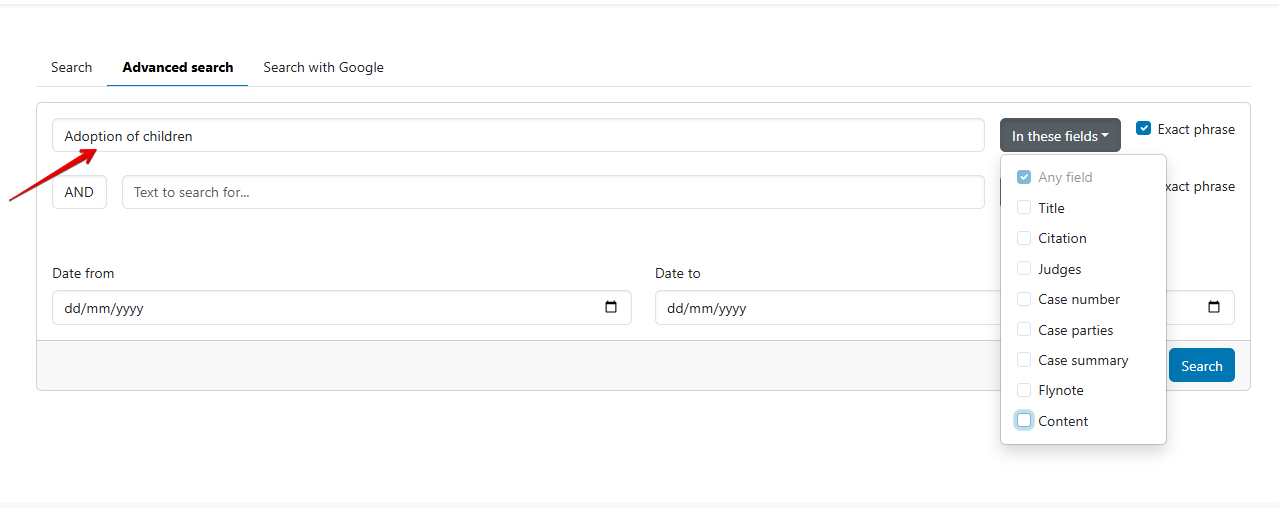1279x508 pixels.
Task: Click the blue Search button
Action: point(1202,365)
